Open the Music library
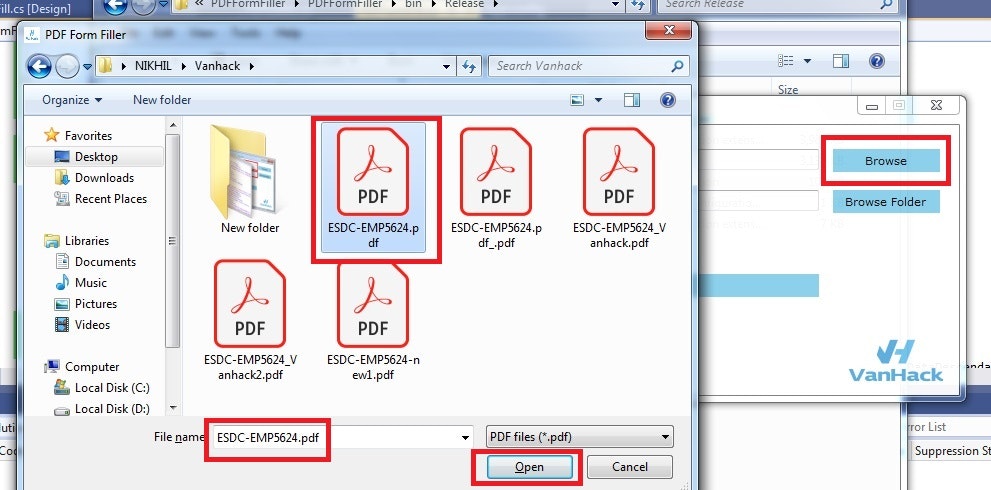Viewport: 991px width, 490px height. (x=90, y=283)
